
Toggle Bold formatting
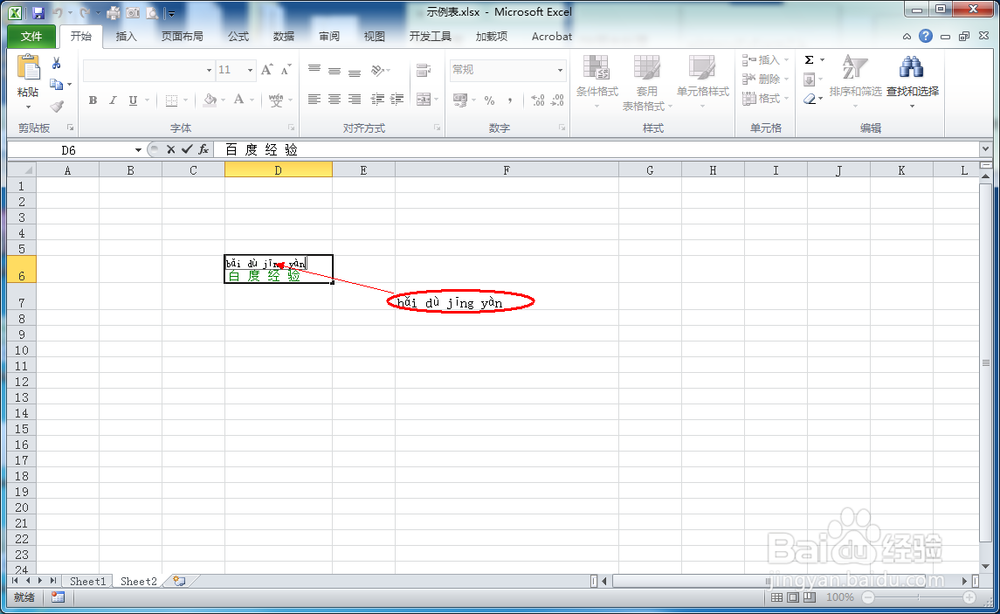pos(92,100)
